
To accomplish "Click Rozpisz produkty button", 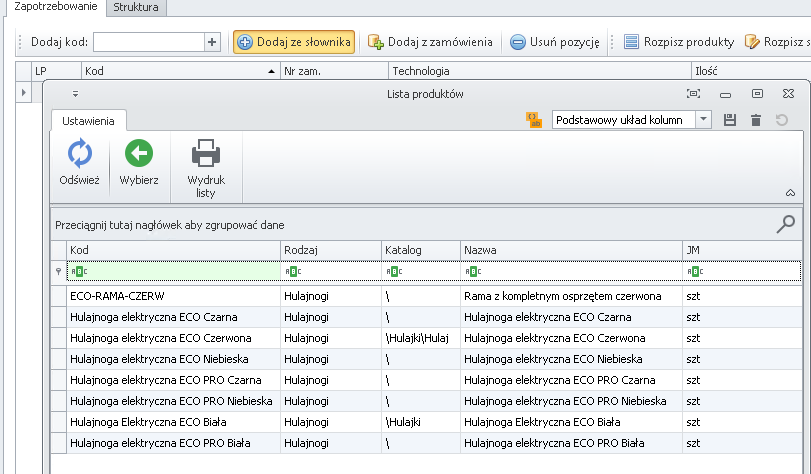I will pyautogui.click(x=679, y=42).
